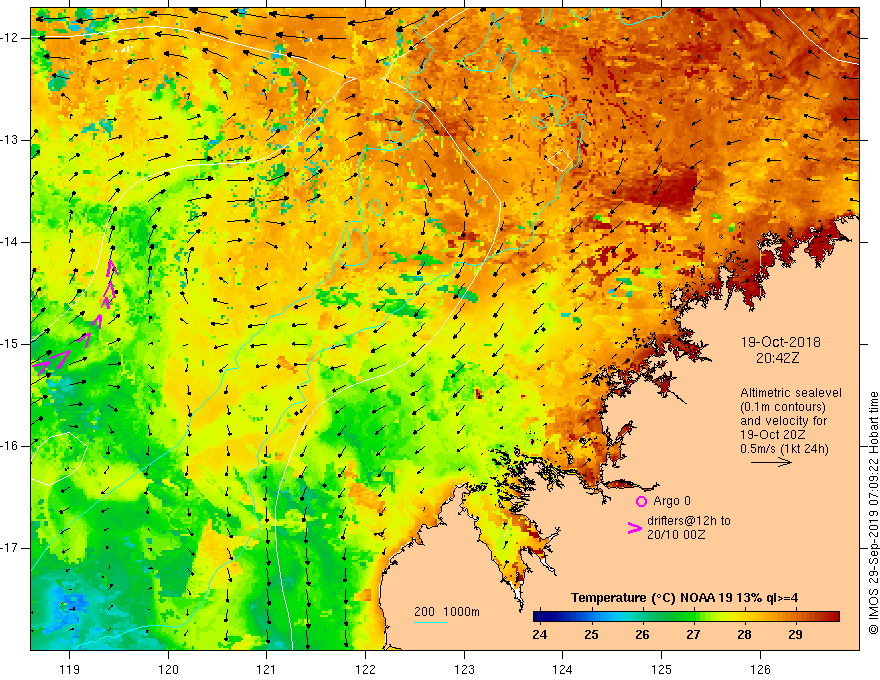Select the time text 20:42Z
The width and height of the screenshot is (880, 680).
click(777, 358)
